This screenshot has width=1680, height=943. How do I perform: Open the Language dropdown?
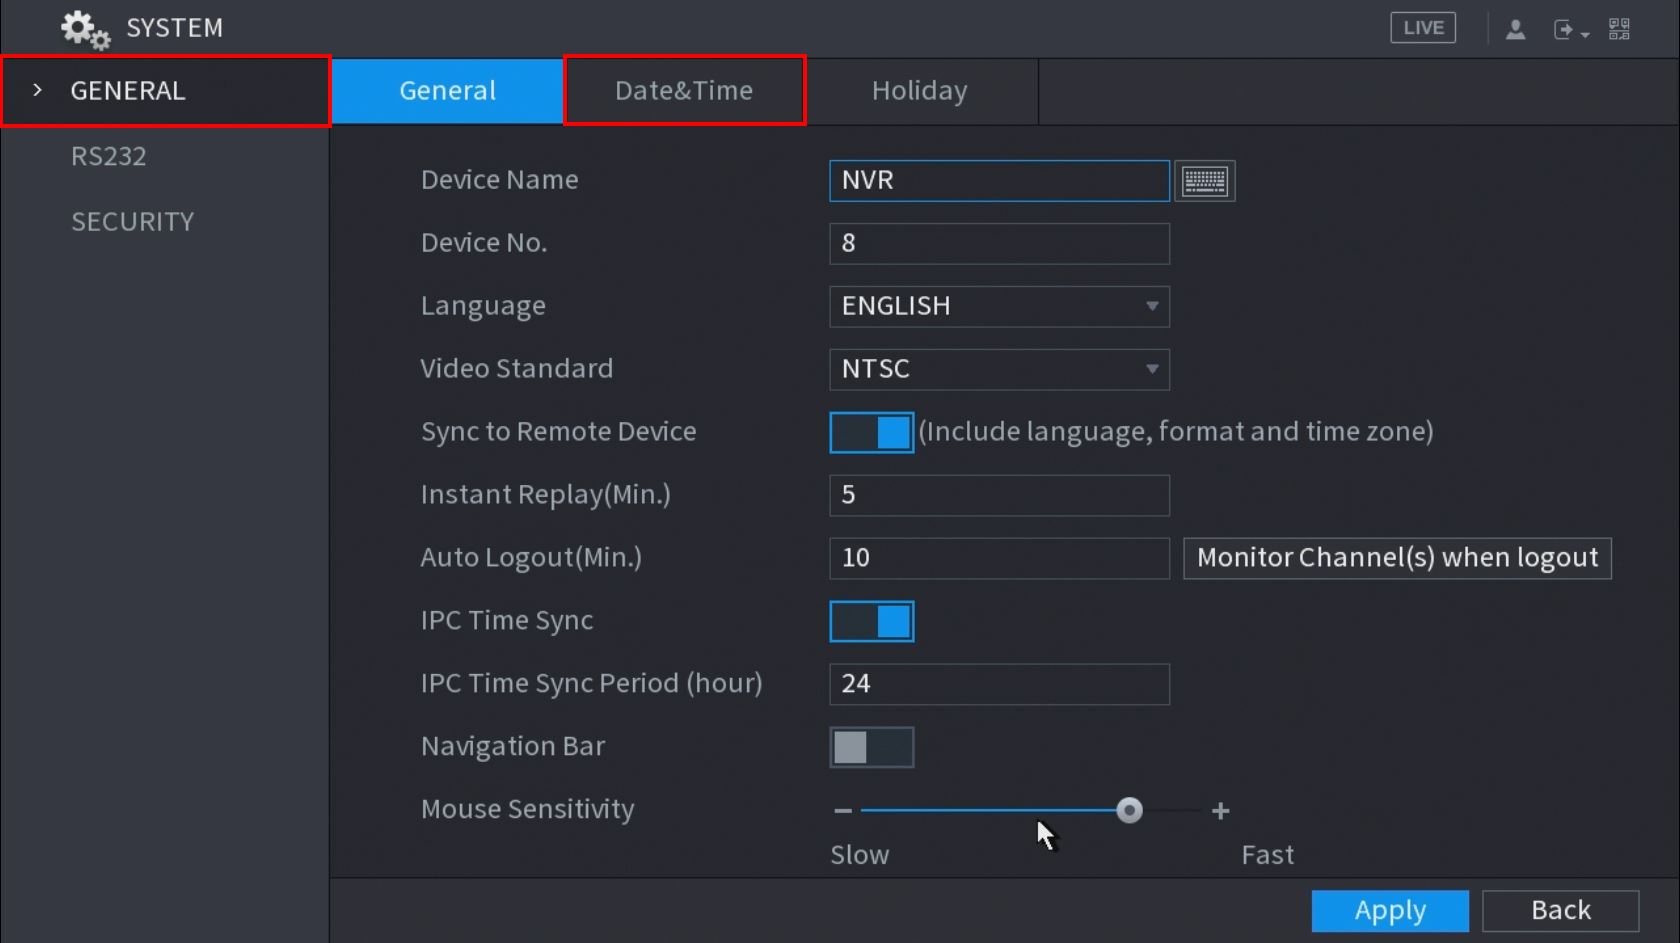[x=998, y=306]
